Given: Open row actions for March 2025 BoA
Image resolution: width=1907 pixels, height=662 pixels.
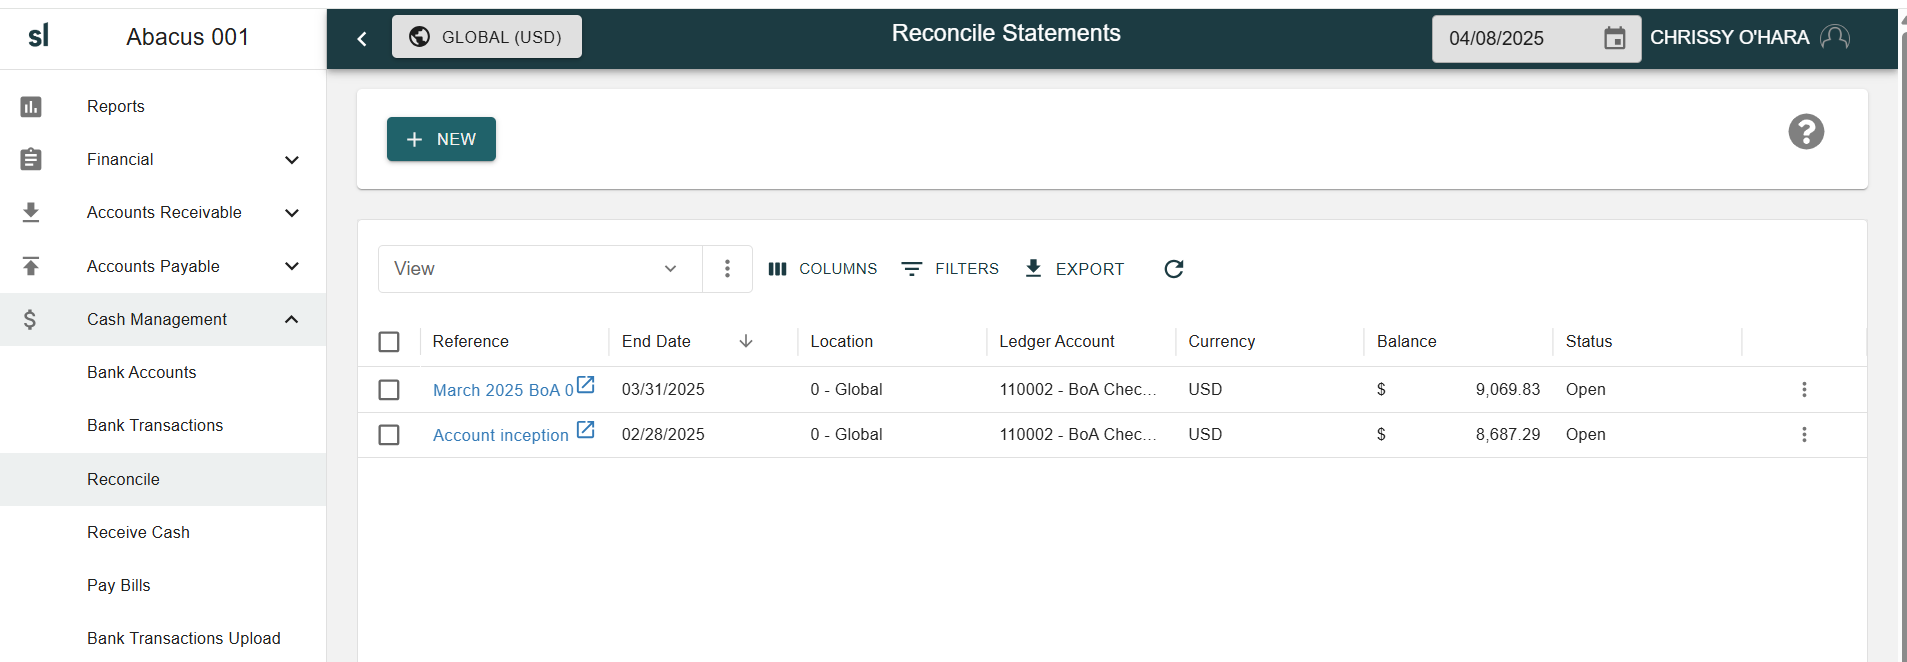Looking at the screenshot, I should 1804,389.
